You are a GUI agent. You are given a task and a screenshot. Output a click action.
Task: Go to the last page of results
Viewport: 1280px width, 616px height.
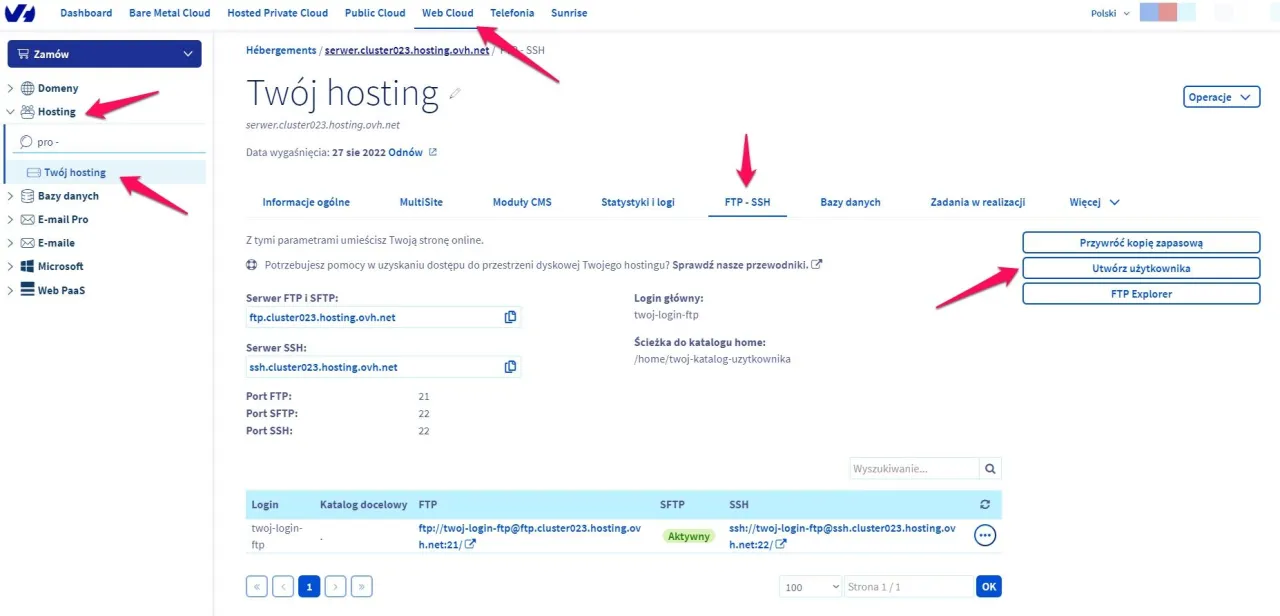362,587
